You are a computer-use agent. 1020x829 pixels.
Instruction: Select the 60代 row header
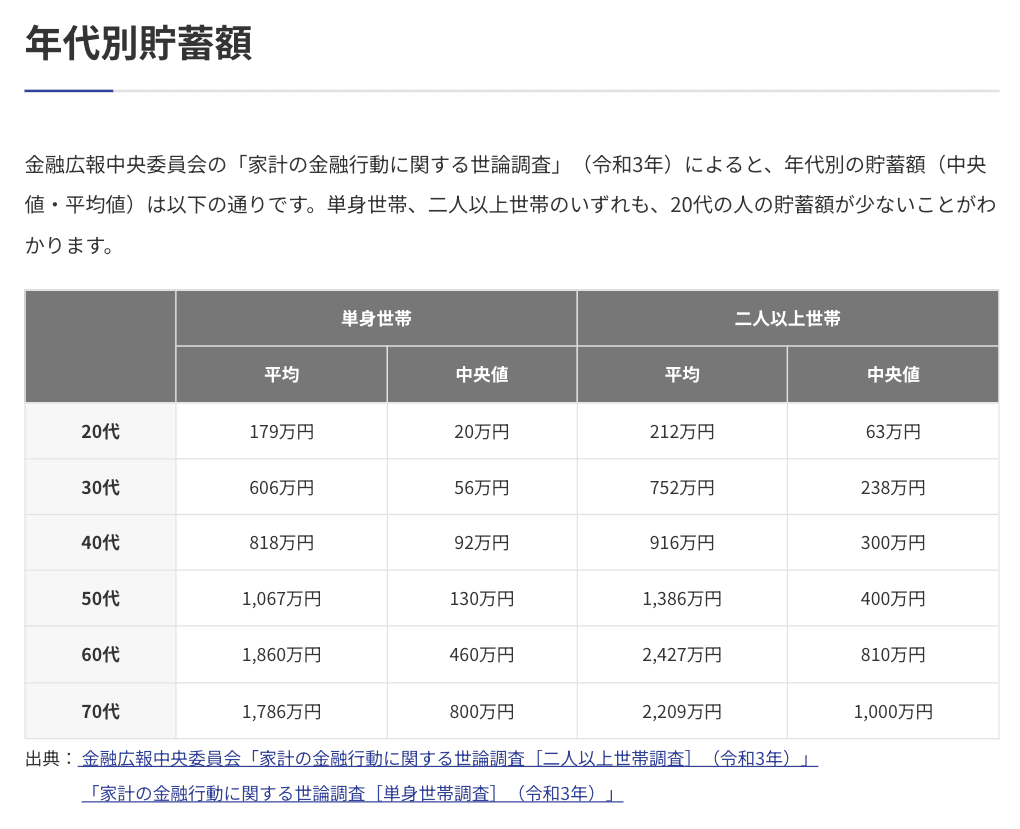[100, 655]
